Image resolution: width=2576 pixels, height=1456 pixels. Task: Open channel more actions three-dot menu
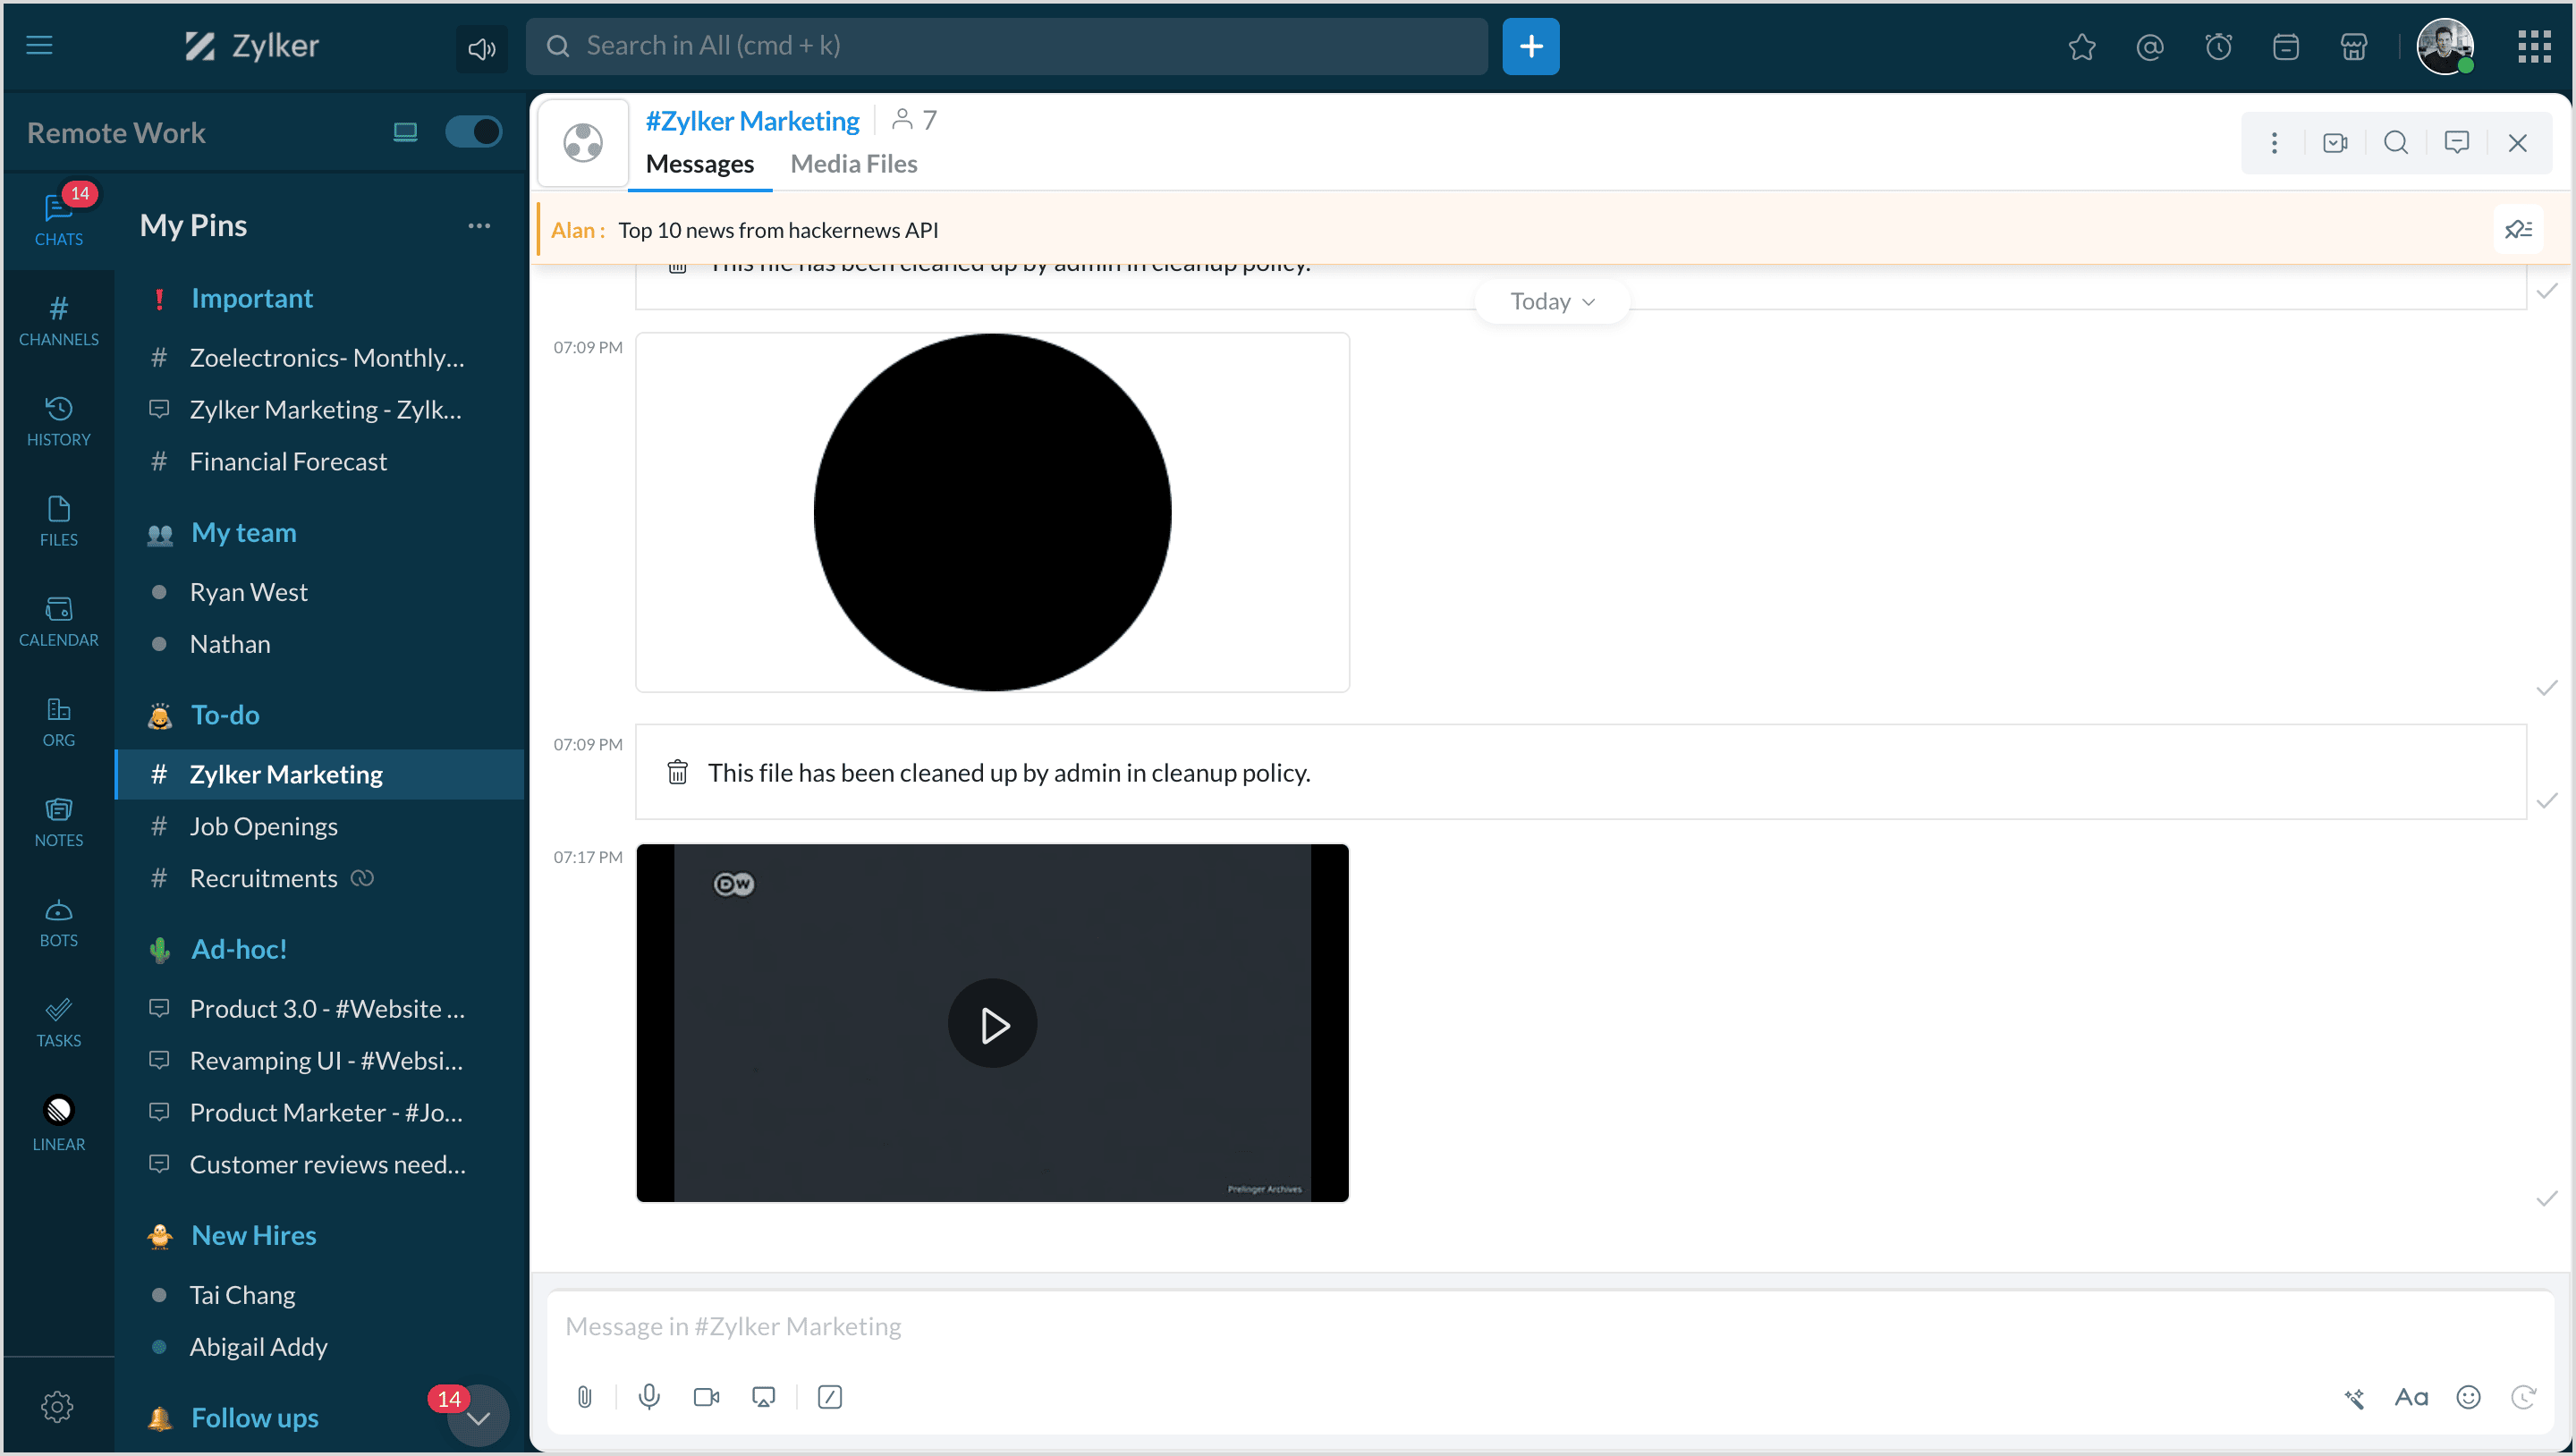tap(2274, 143)
